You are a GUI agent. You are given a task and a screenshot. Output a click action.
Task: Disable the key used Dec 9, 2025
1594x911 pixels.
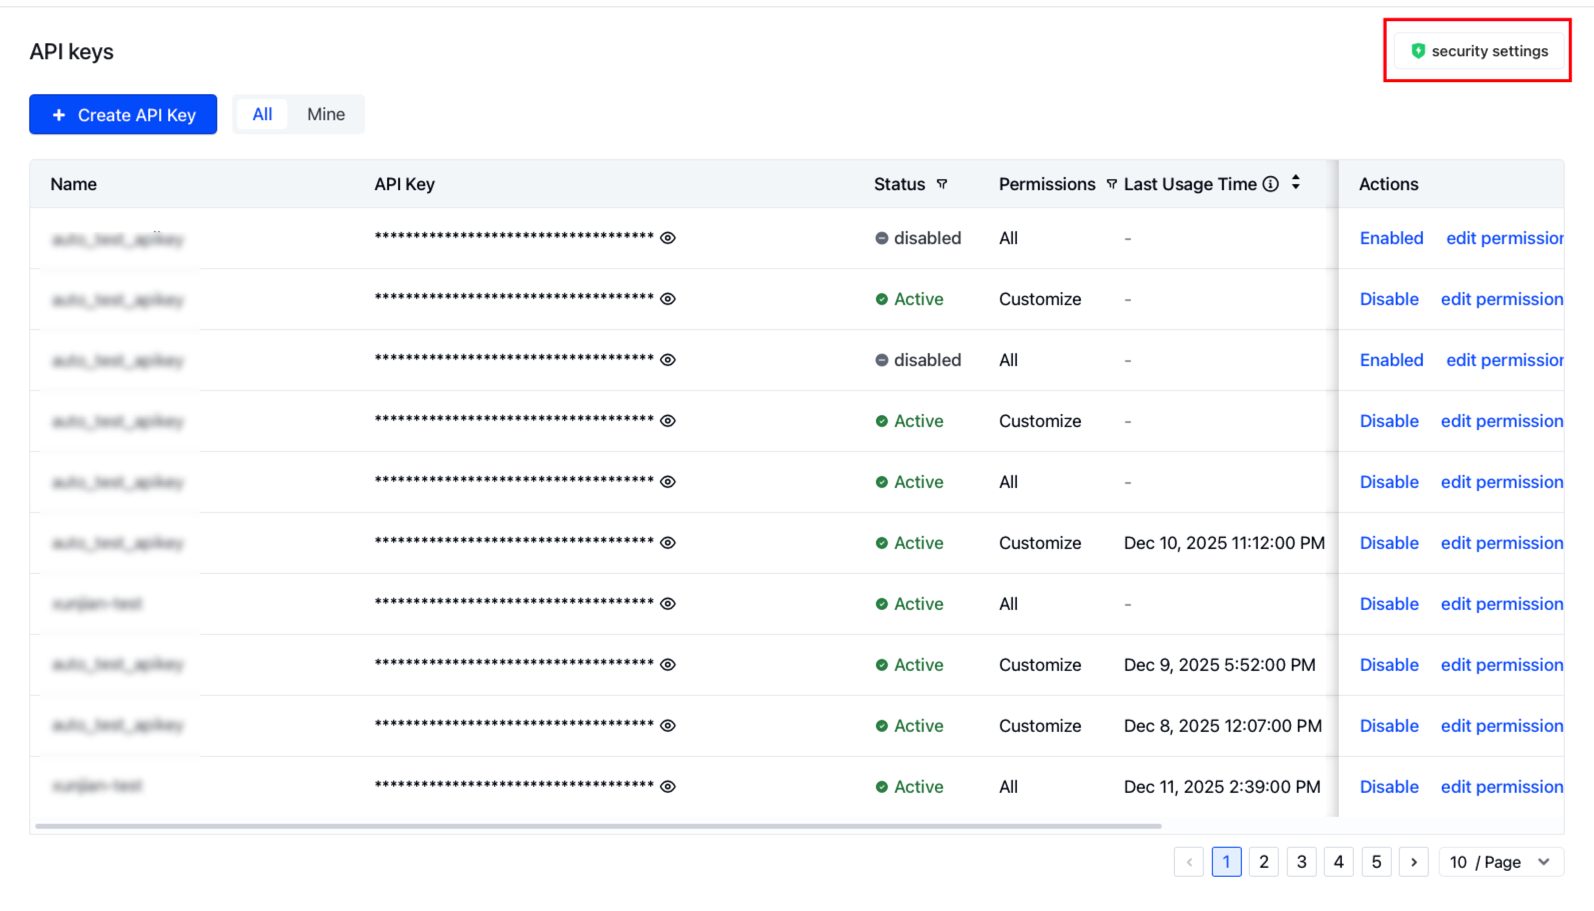coord(1388,665)
